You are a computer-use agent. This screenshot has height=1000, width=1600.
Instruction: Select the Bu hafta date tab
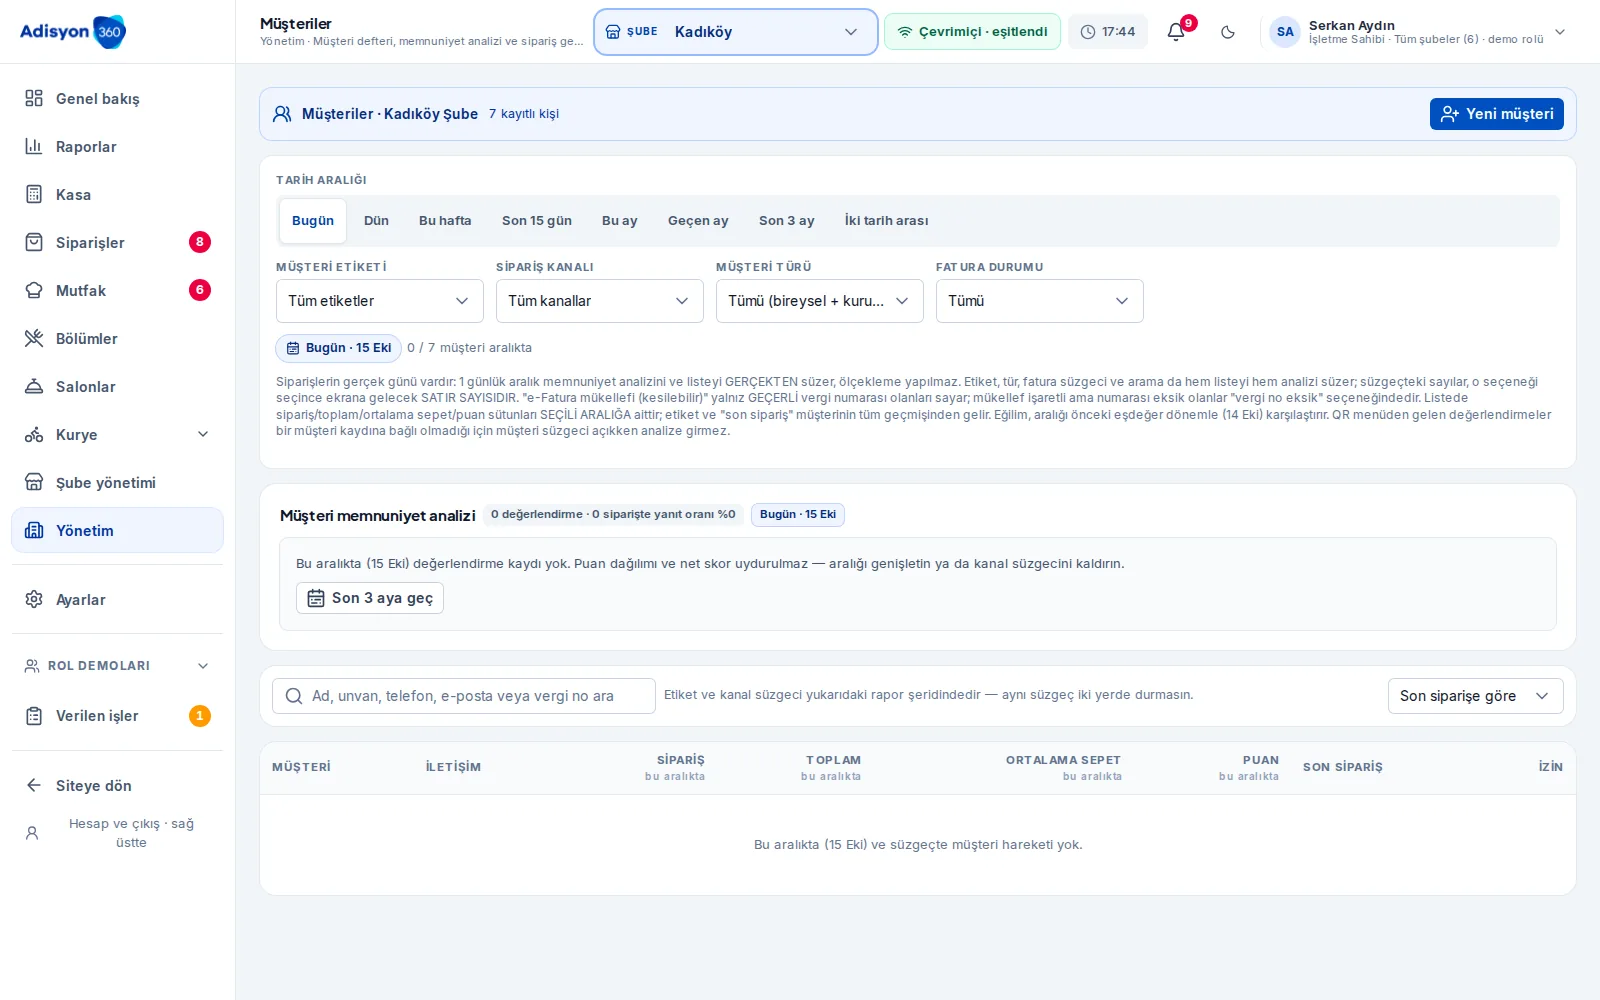[445, 221]
